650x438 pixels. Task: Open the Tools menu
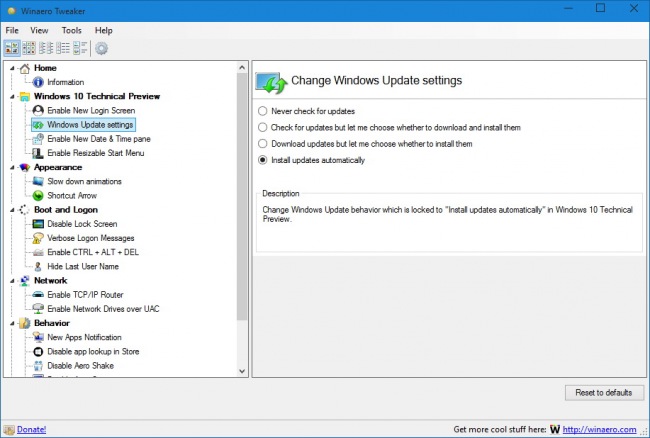pyautogui.click(x=72, y=30)
